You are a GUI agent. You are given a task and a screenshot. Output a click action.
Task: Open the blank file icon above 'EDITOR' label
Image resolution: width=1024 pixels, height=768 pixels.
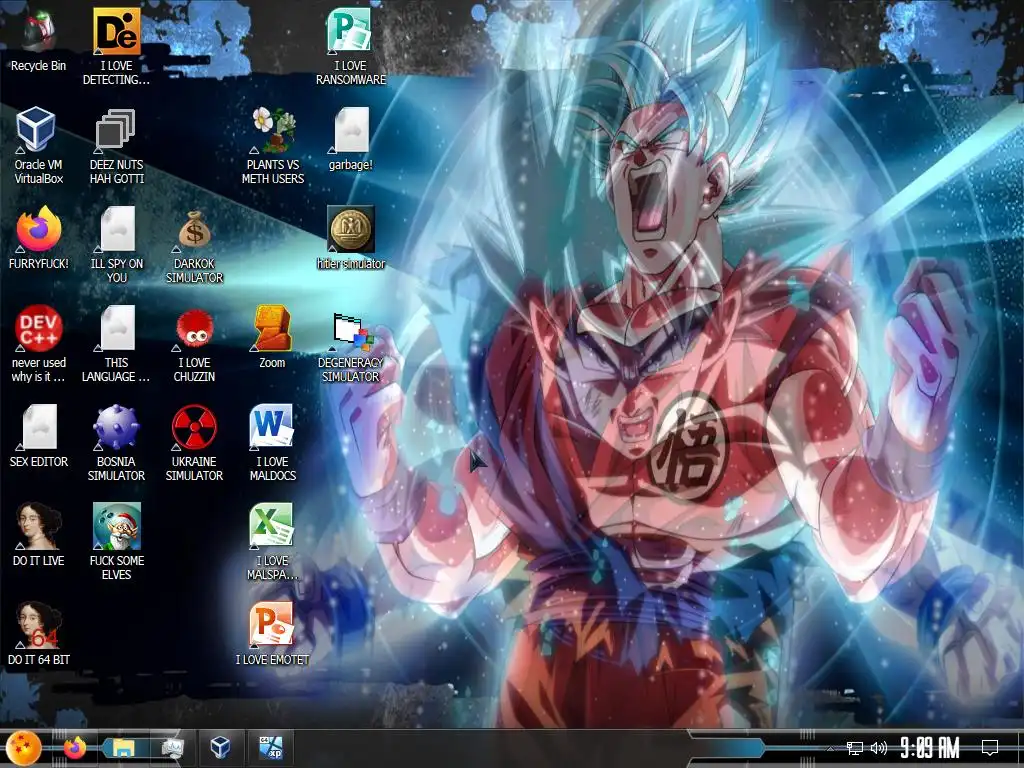point(39,428)
